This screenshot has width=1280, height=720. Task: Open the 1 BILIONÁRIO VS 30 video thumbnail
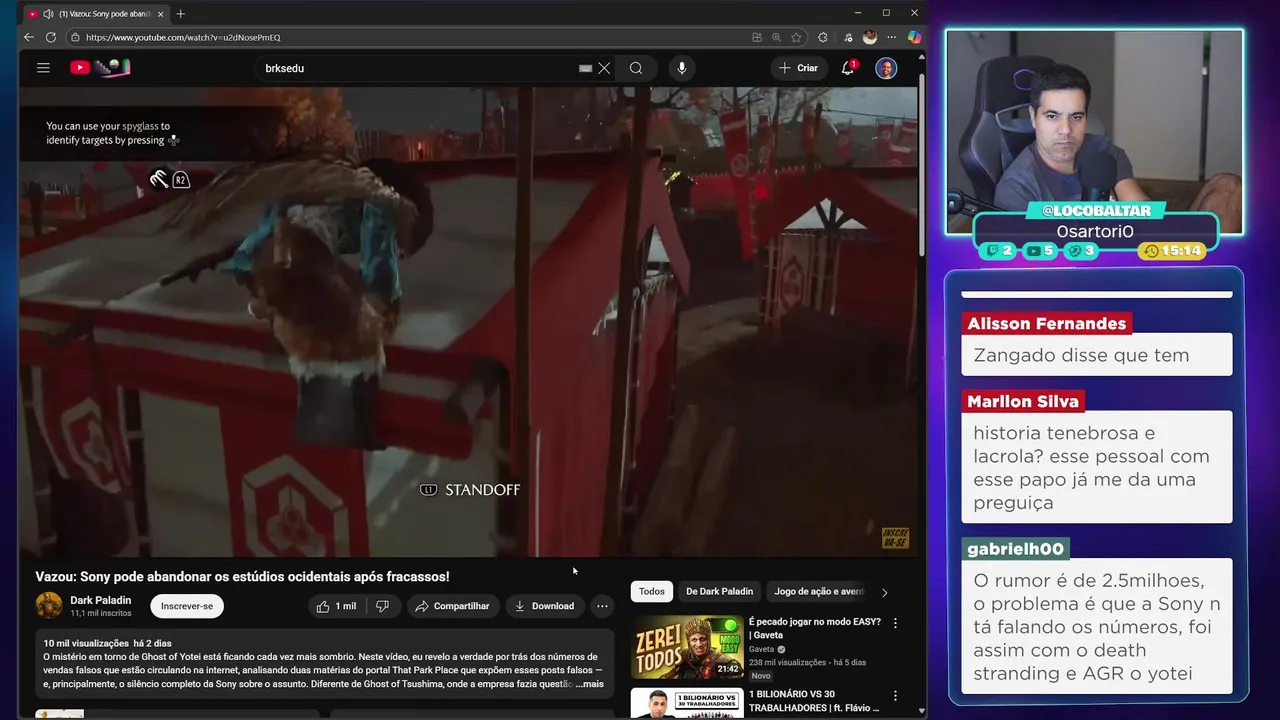point(687,703)
